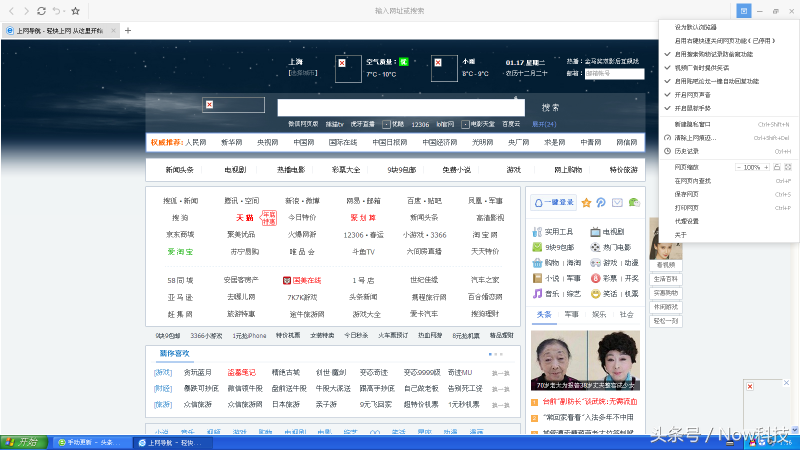Open a new tab with plus button
Viewport: 800px width, 450px height.
pos(128,31)
